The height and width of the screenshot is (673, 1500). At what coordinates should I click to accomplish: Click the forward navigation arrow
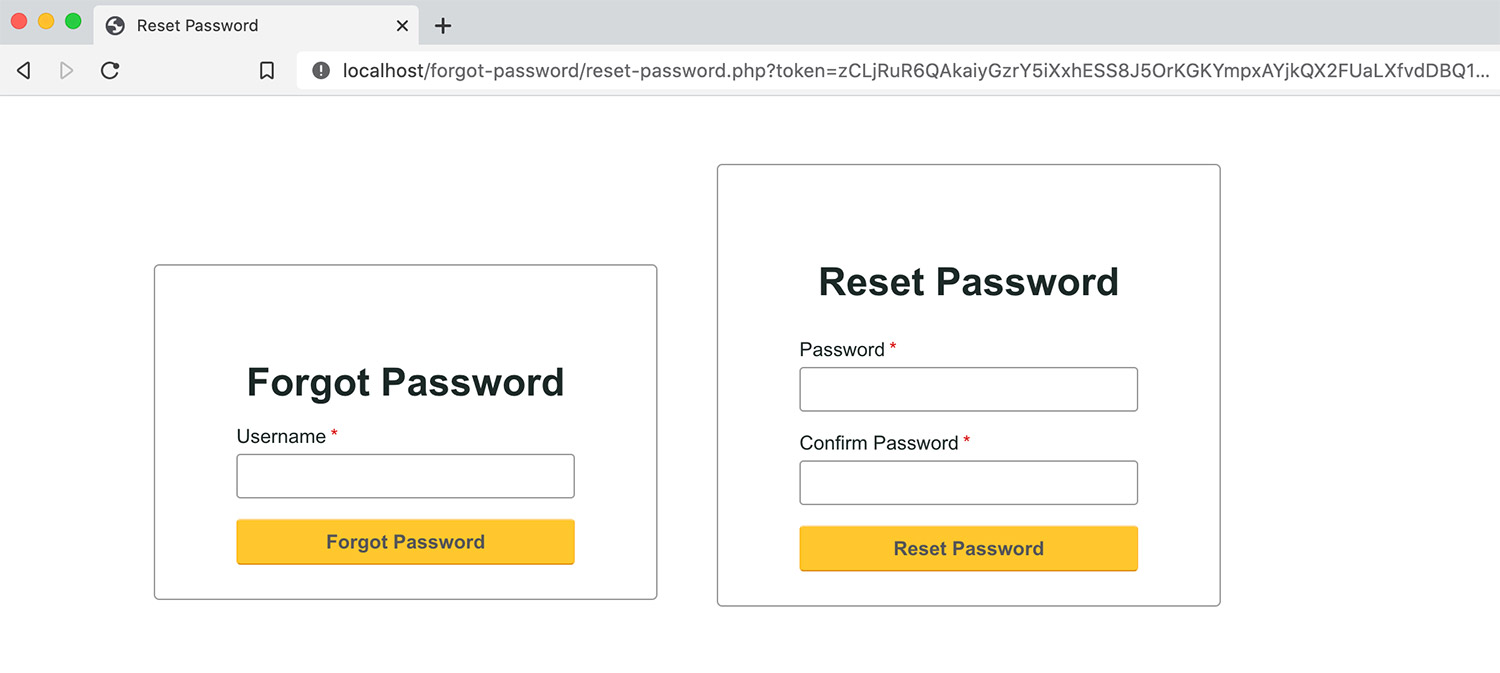tap(64, 70)
